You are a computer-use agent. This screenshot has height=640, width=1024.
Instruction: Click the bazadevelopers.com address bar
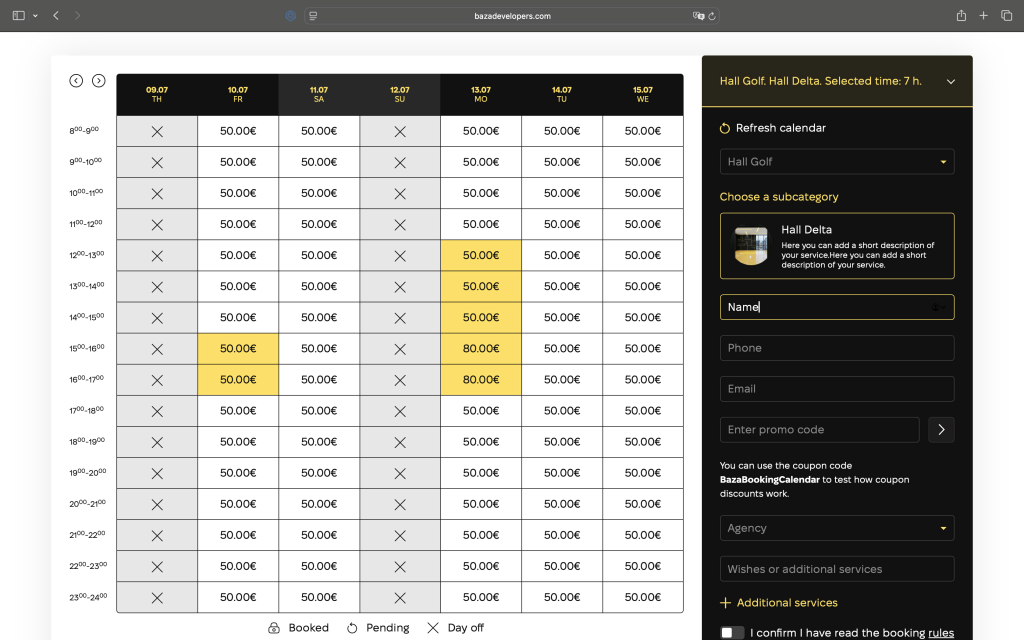(512, 16)
